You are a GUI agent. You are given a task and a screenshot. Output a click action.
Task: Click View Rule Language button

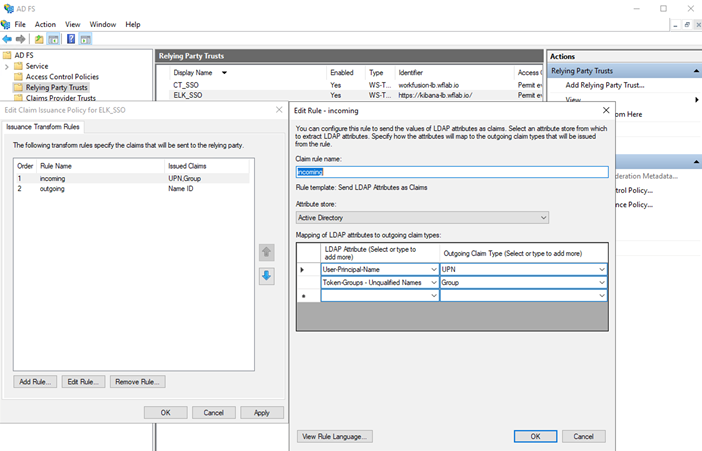click(334, 436)
